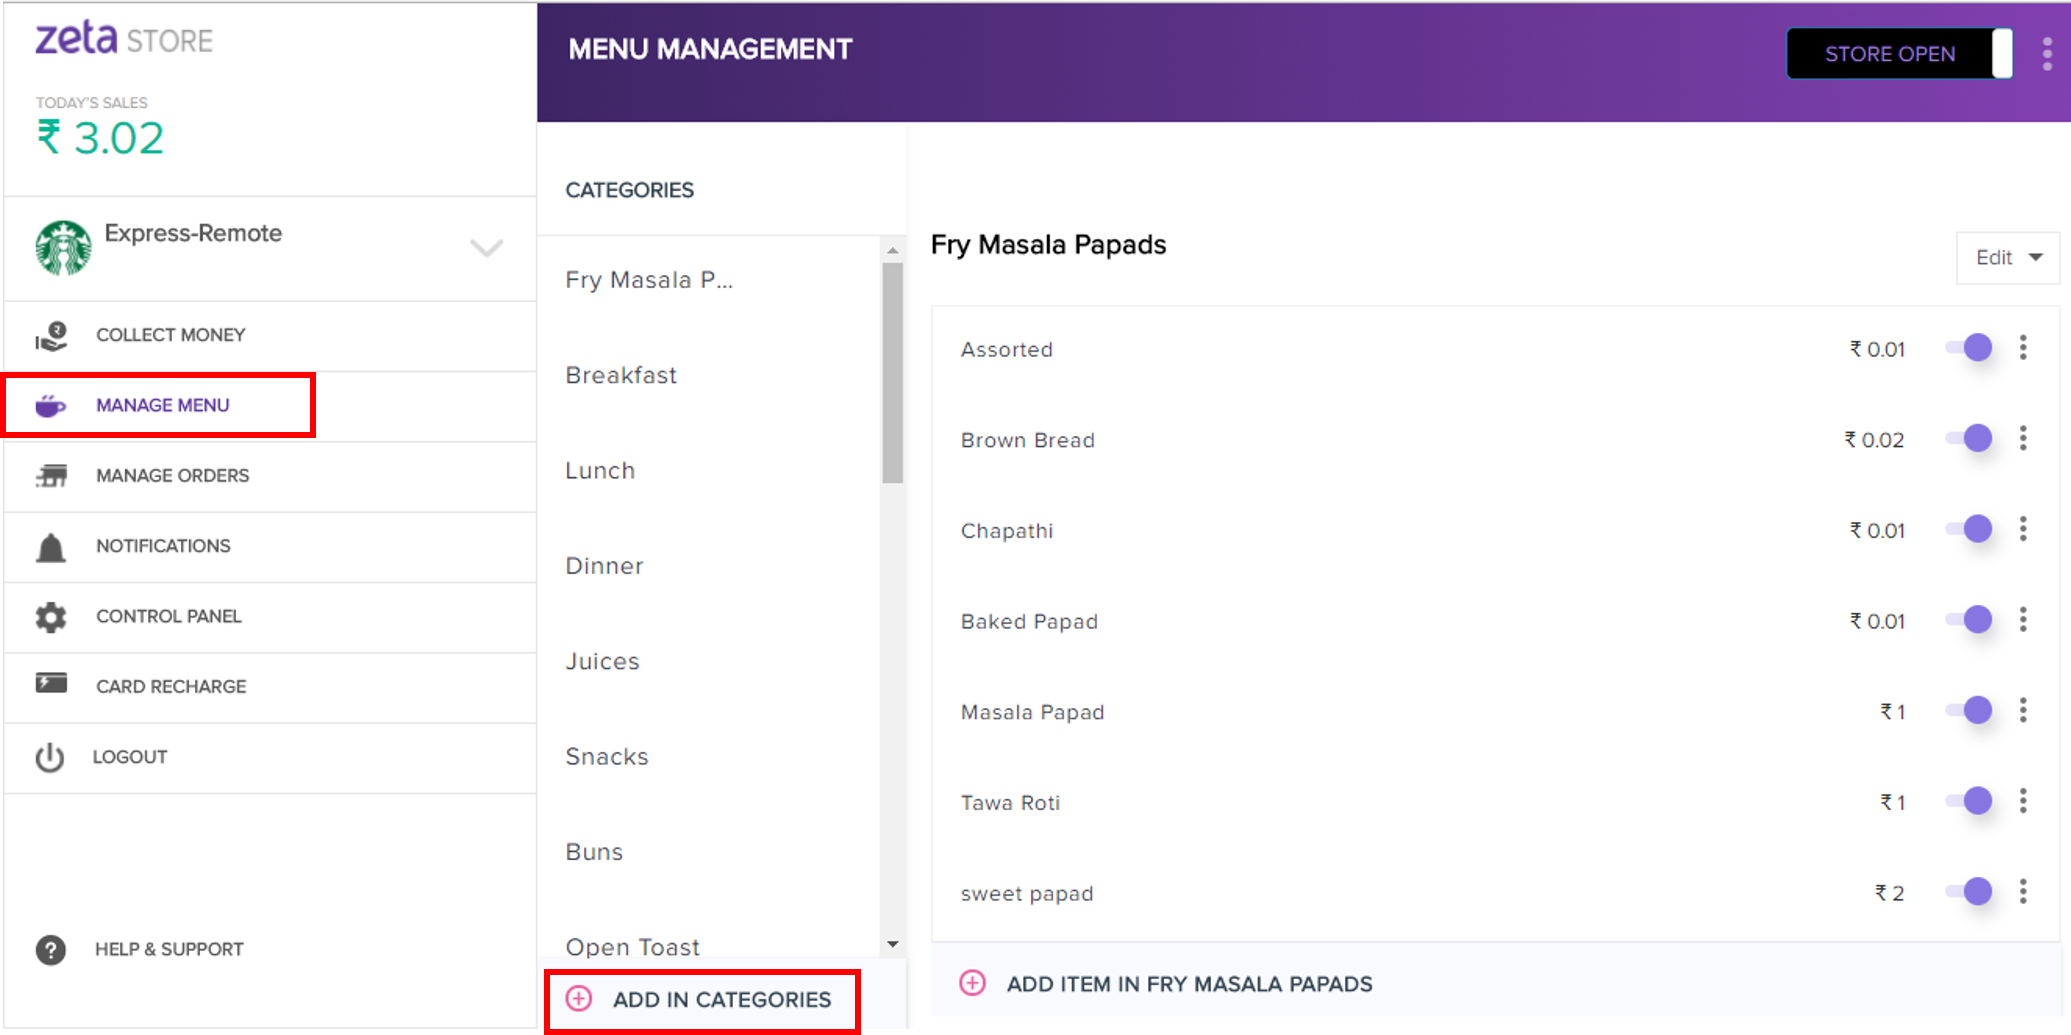Image resolution: width=2071 pixels, height=1035 pixels.
Task: Click the Help & Support question icon
Action: pos(51,949)
